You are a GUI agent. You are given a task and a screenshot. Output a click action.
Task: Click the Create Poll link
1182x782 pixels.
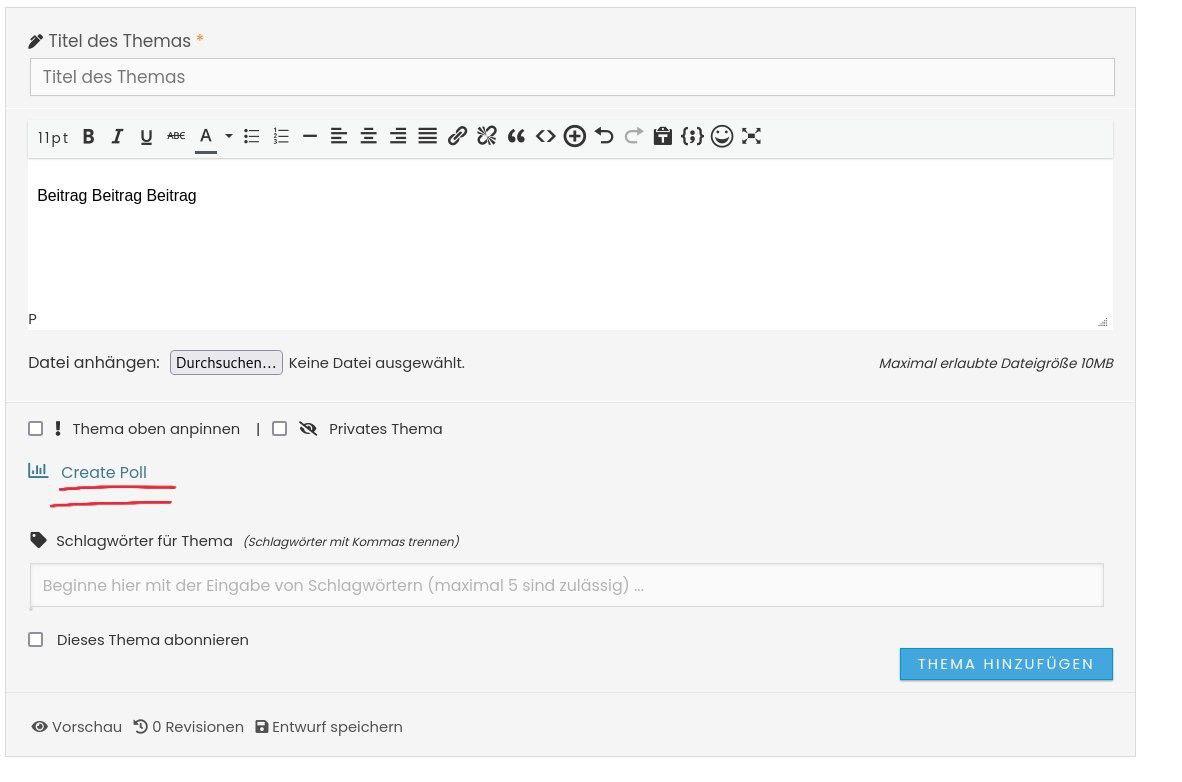coord(104,473)
